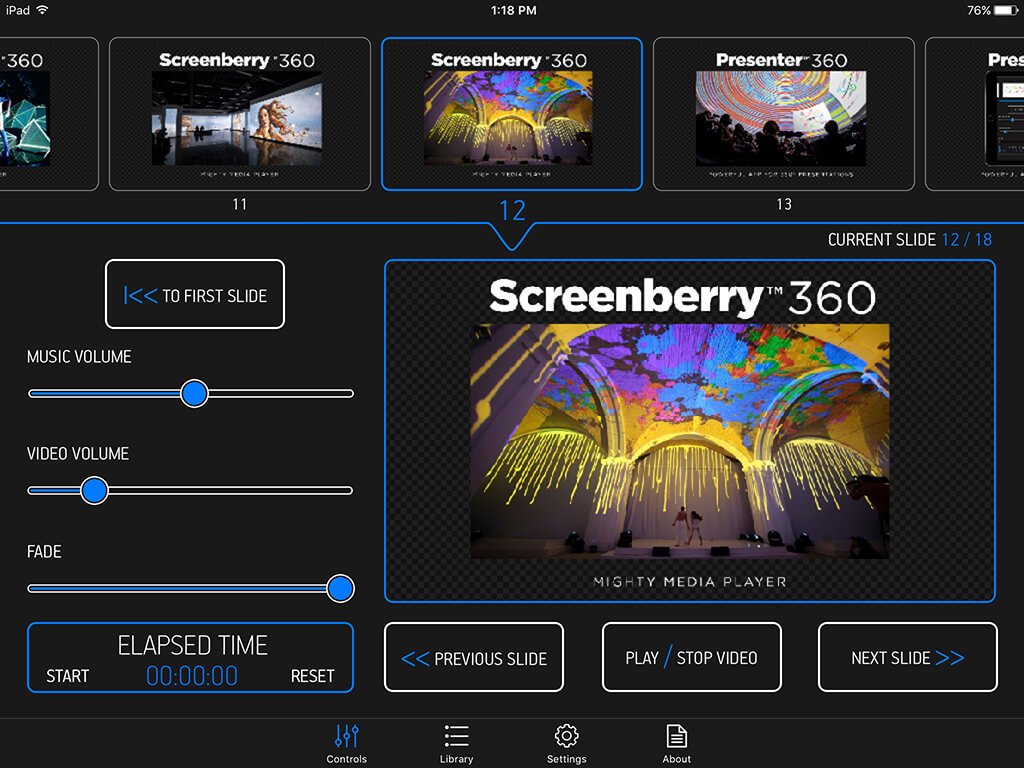
Task: Click the Current Slide 12 / 18 indicator
Action: [x=910, y=240]
